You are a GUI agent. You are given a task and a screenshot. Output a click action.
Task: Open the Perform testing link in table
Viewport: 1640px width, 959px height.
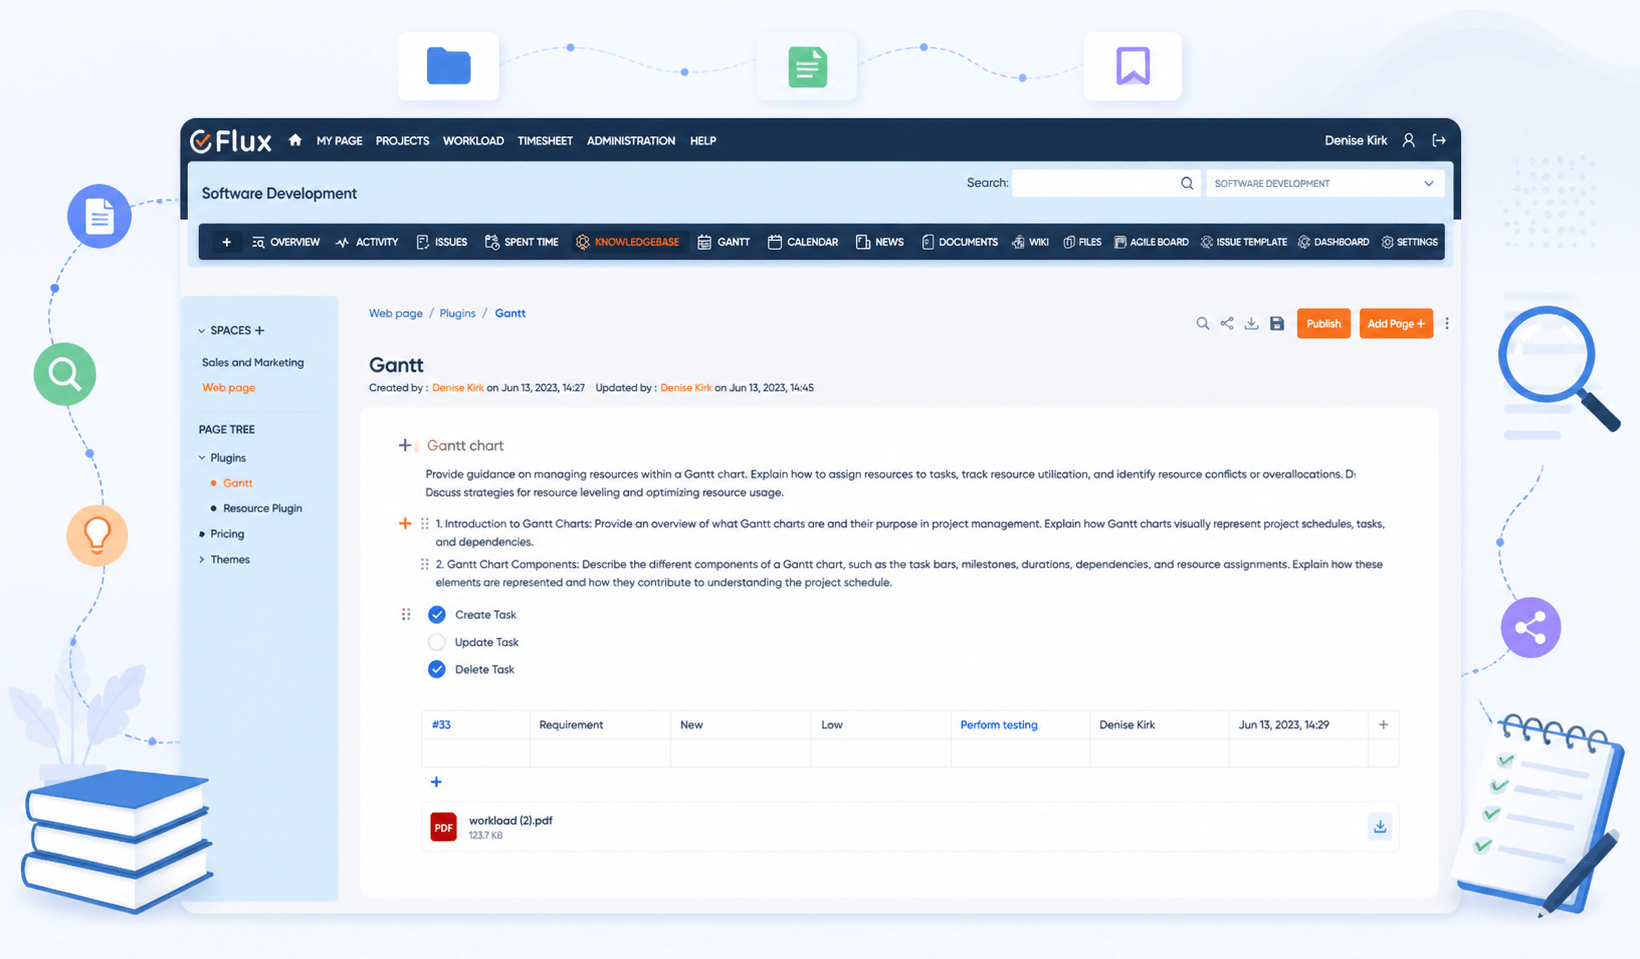998,725
